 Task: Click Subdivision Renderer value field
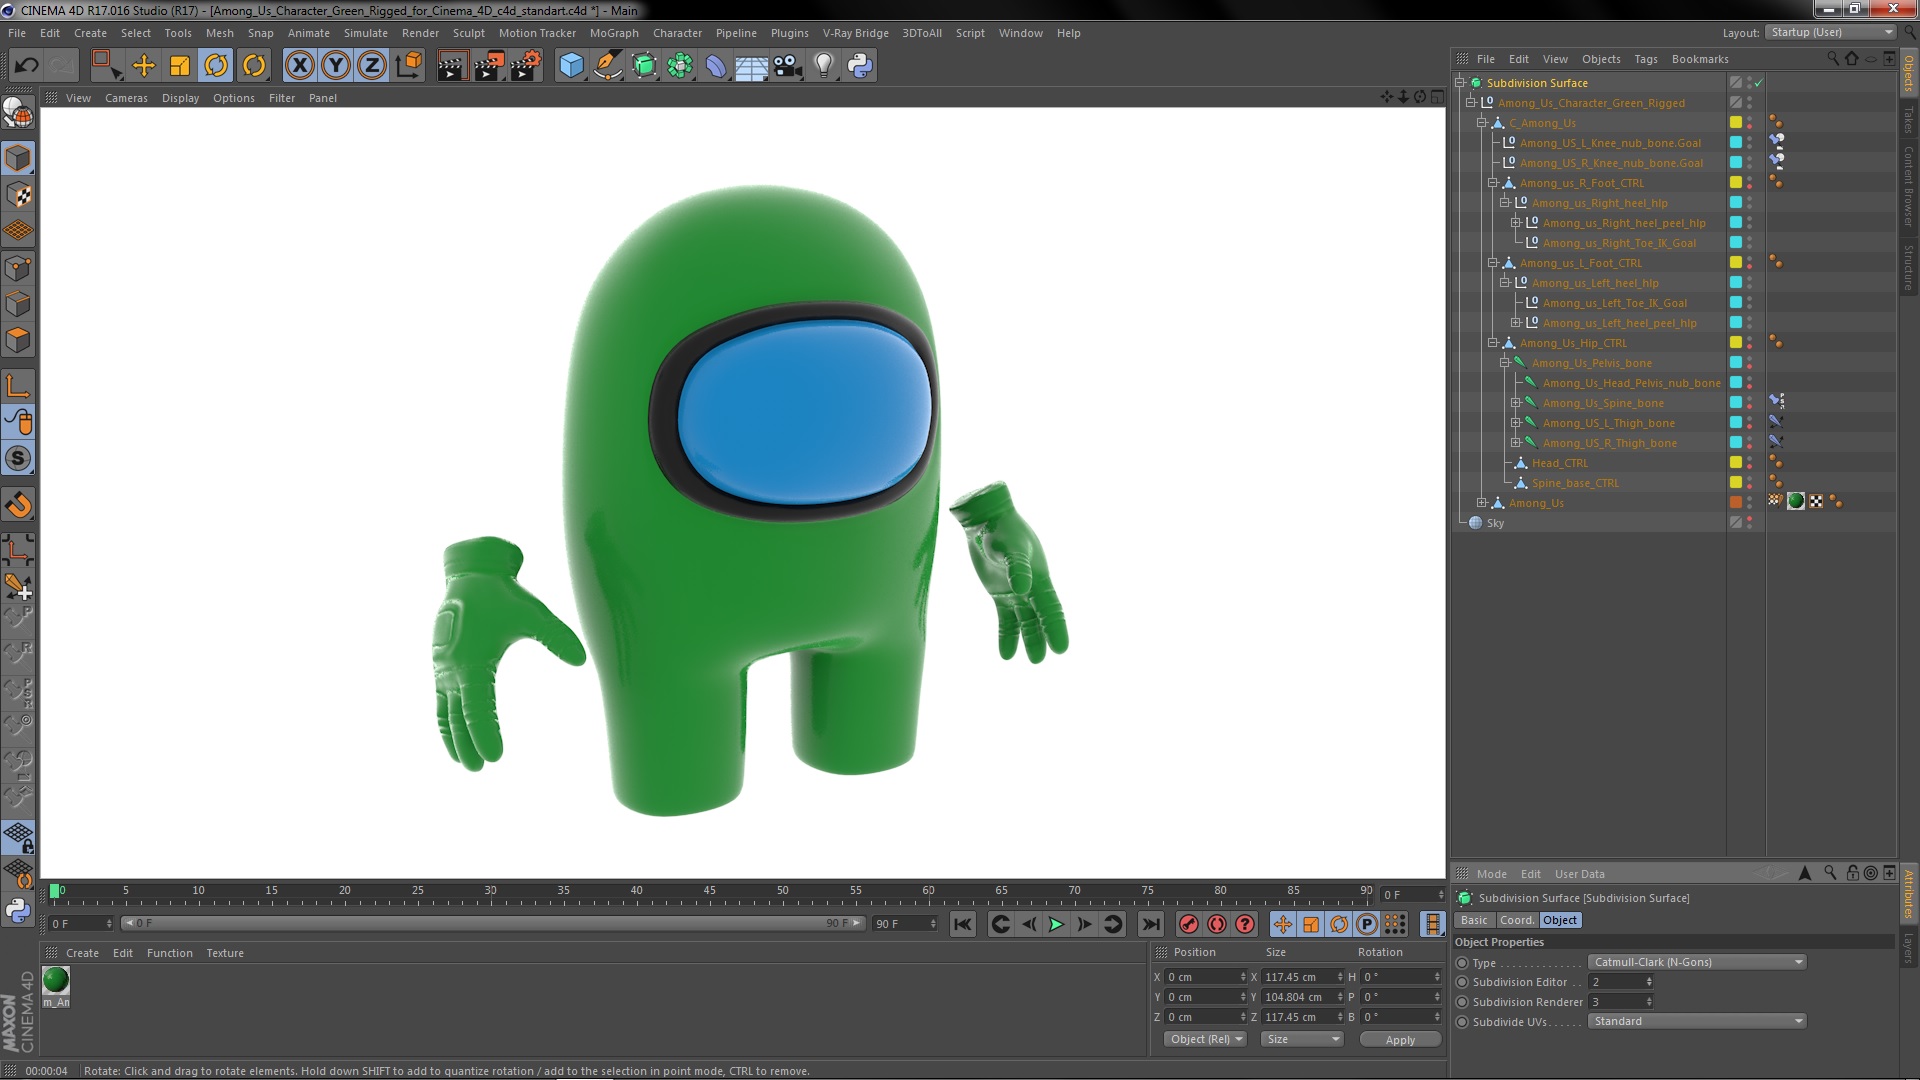(x=1620, y=1001)
